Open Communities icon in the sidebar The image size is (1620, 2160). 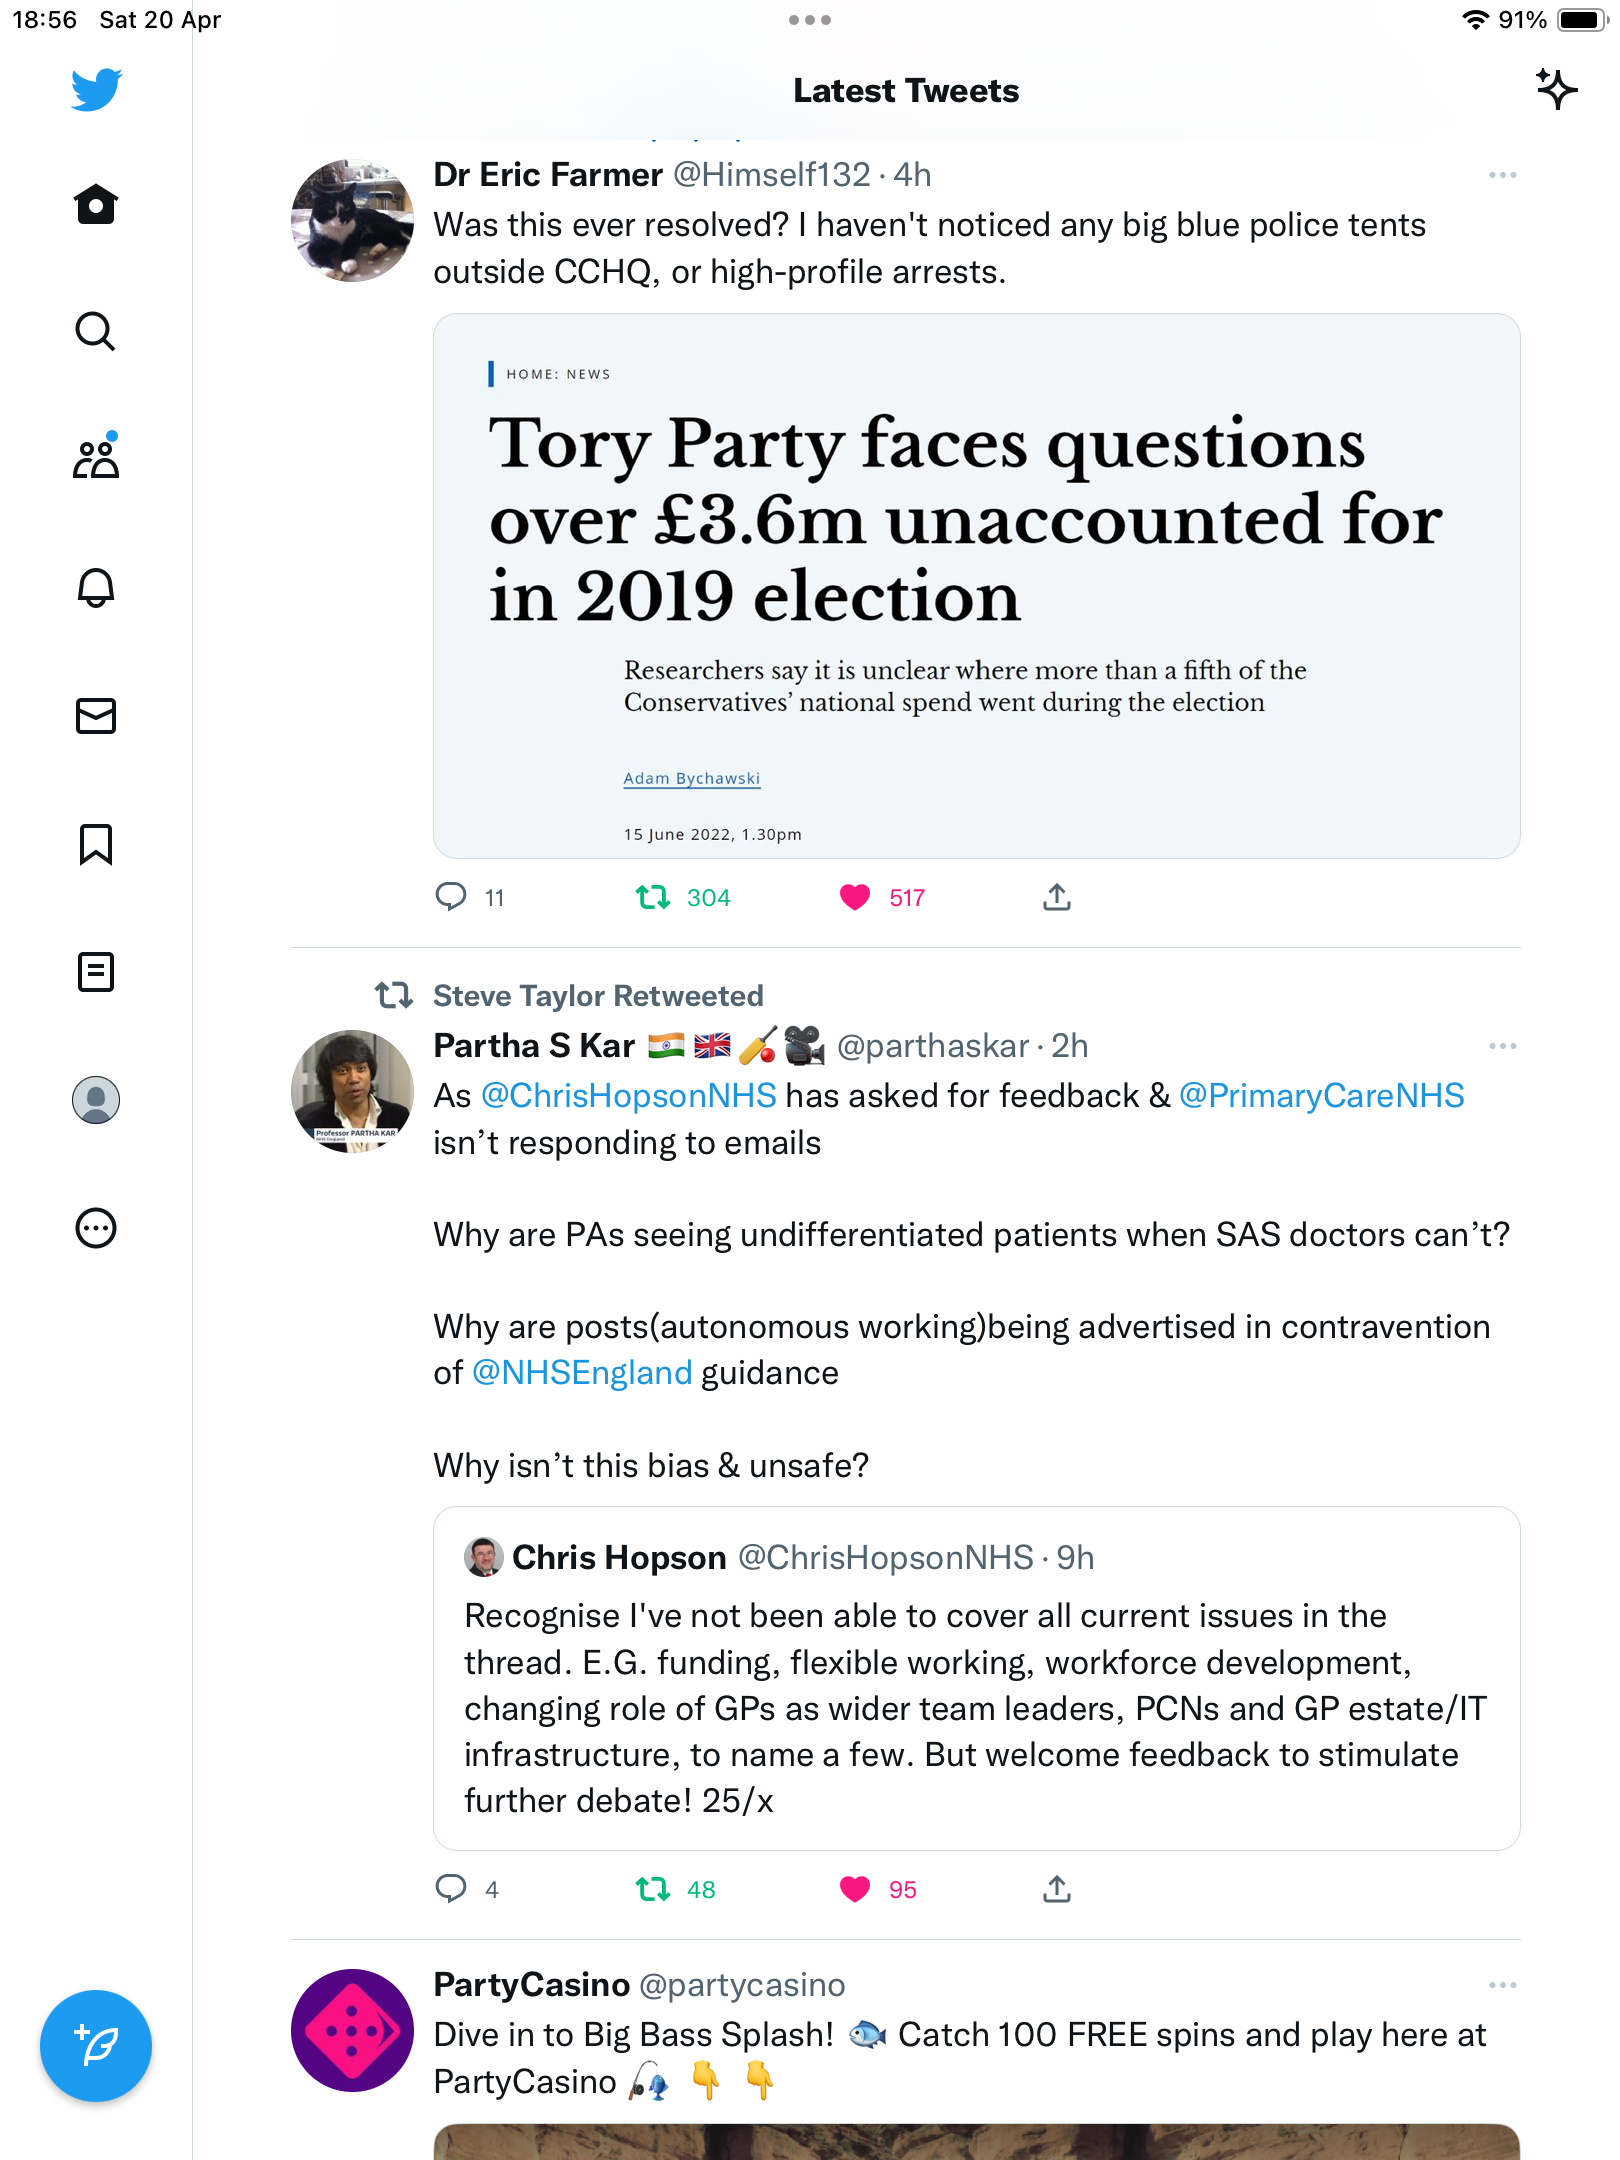point(96,458)
